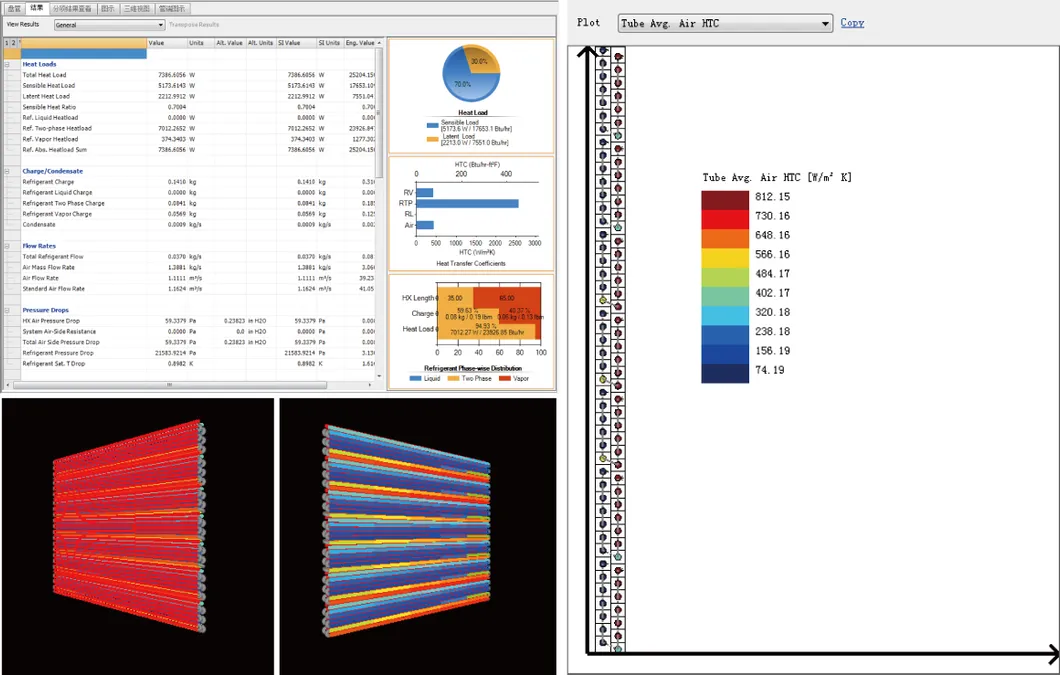
Task: Click the Copy link beside Plot
Action: pyautogui.click(x=852, y=23)
